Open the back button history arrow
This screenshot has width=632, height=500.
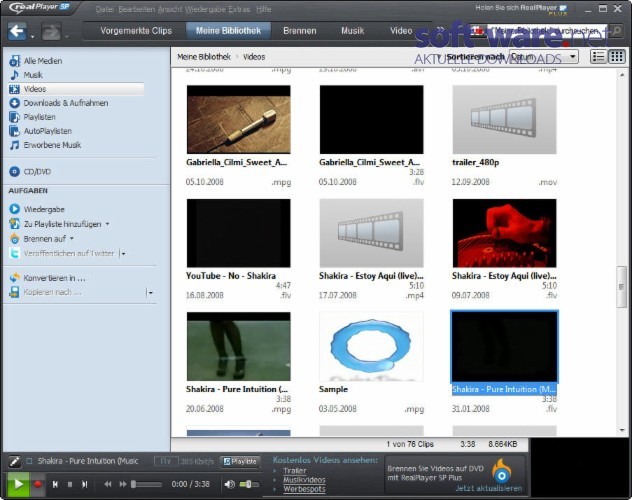pos(33,37)
